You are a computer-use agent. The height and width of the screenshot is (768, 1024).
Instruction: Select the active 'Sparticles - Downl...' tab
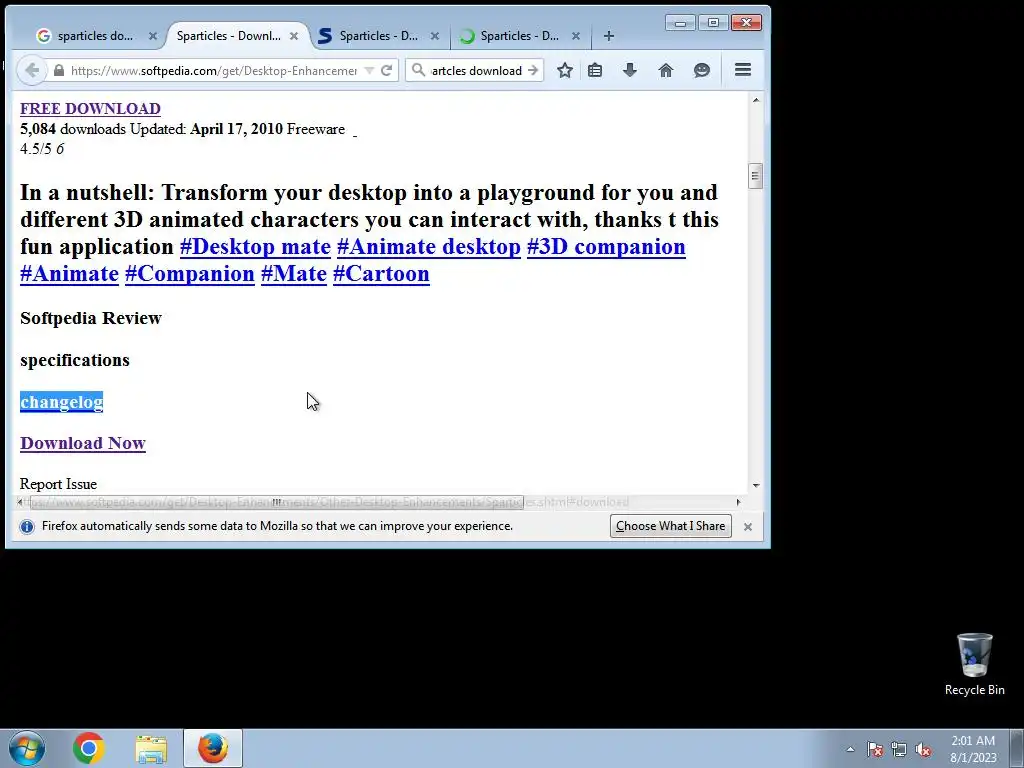[x=229, y=36]
